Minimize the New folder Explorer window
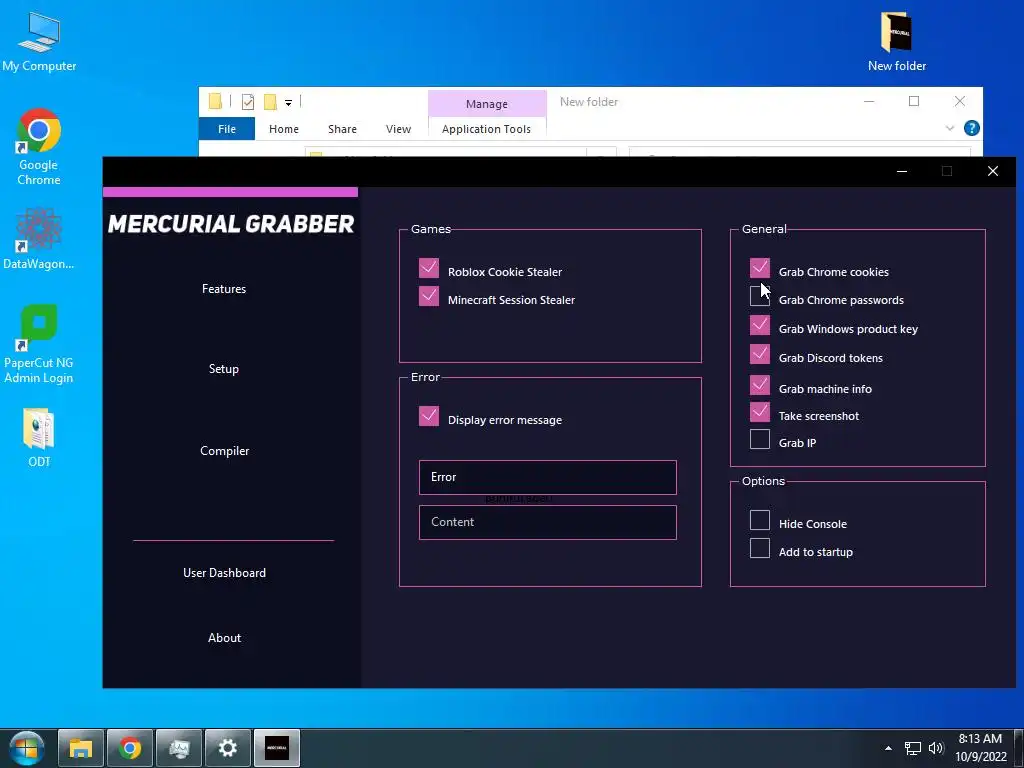1024x768 pixels. click(869, 101)
